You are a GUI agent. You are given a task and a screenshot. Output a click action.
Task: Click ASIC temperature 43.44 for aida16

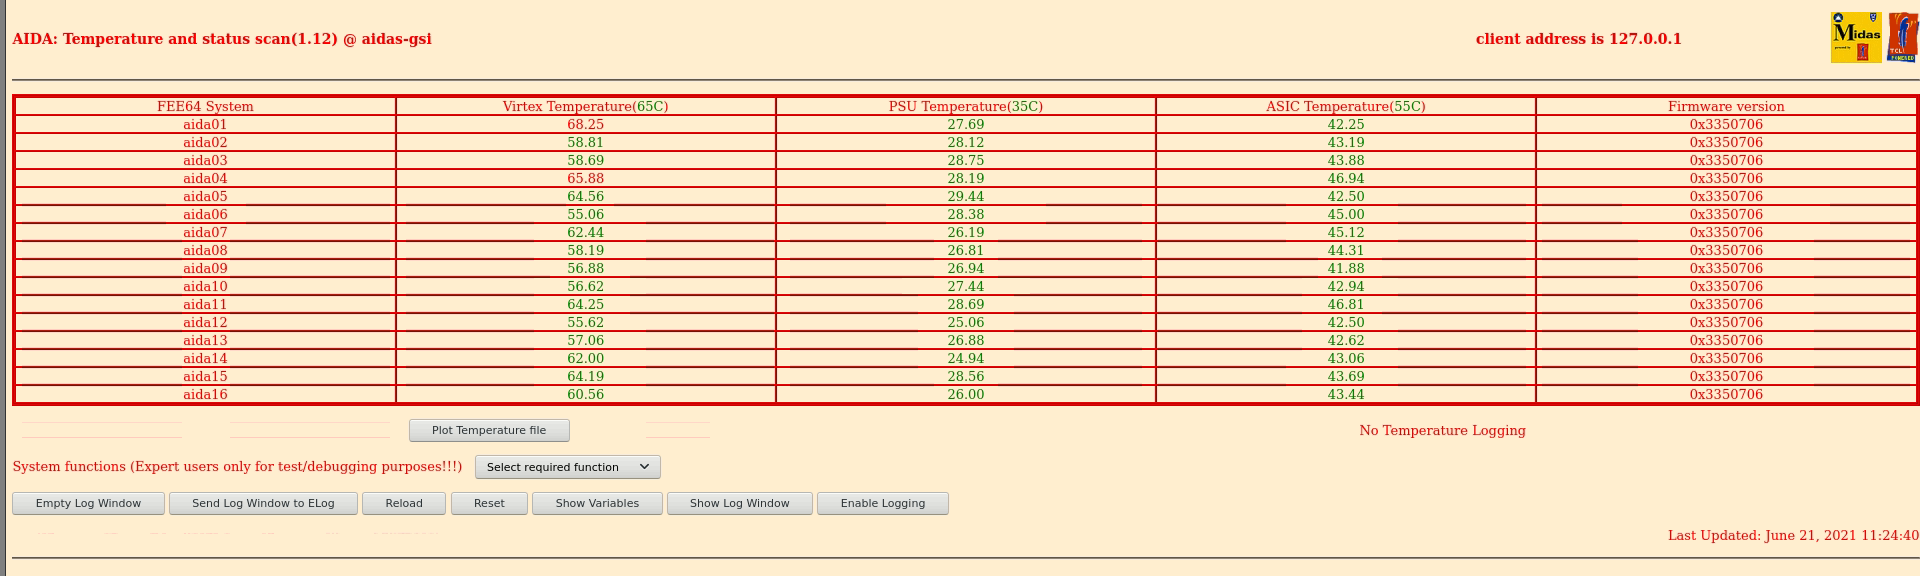(x=1346, y=395)
